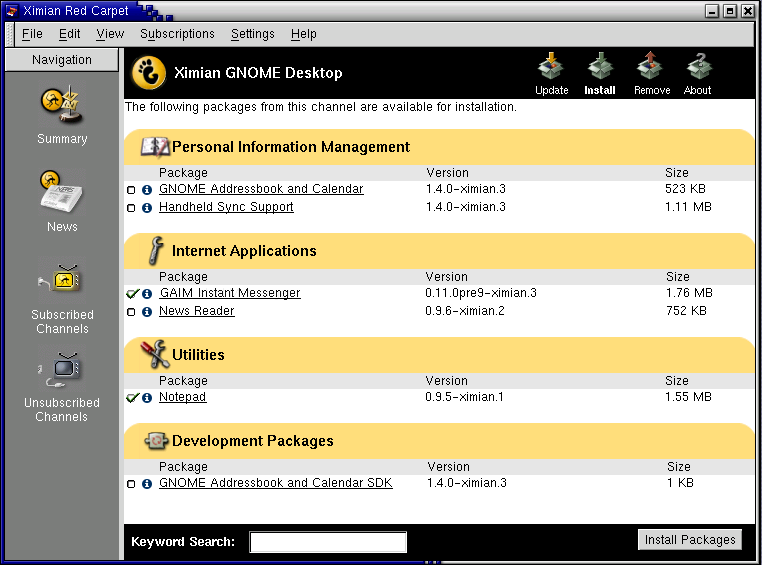Open the Subscriptions menu

pyautogui.click(x=177, y=34)
